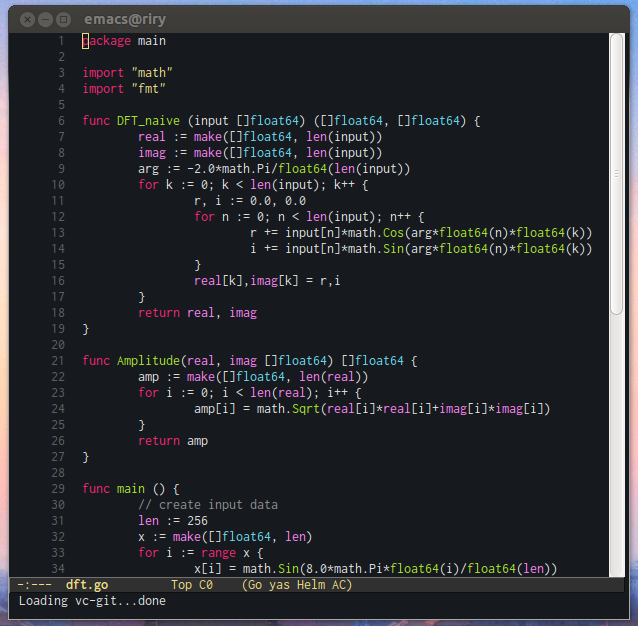Click line number 28 in margin
Screen dimensions: 638x626
pyautogui.click(x=58, y=473)
